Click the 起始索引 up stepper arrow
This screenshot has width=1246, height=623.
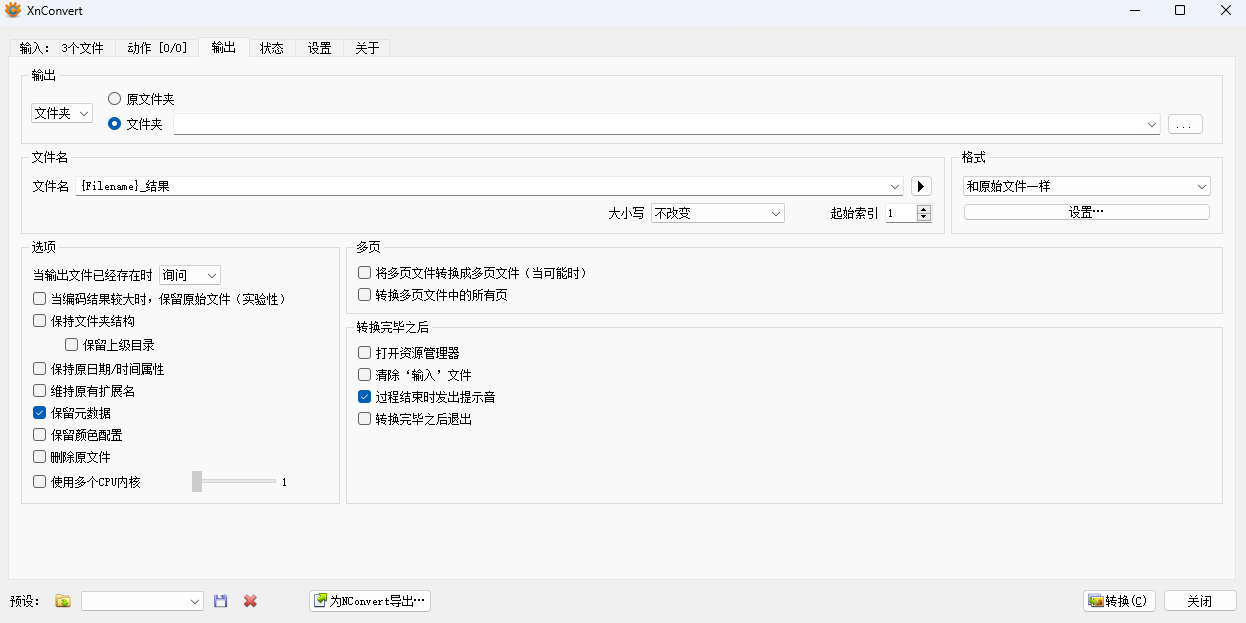tap(925, 208)
